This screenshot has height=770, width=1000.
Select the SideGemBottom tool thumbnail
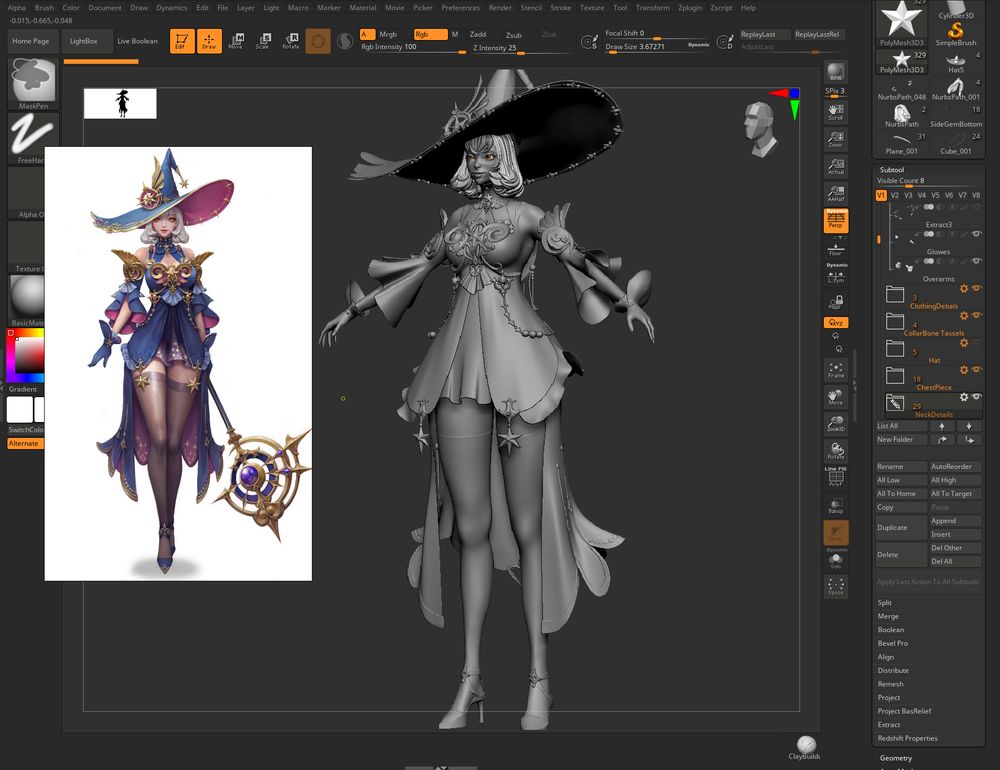pos(955,117)
